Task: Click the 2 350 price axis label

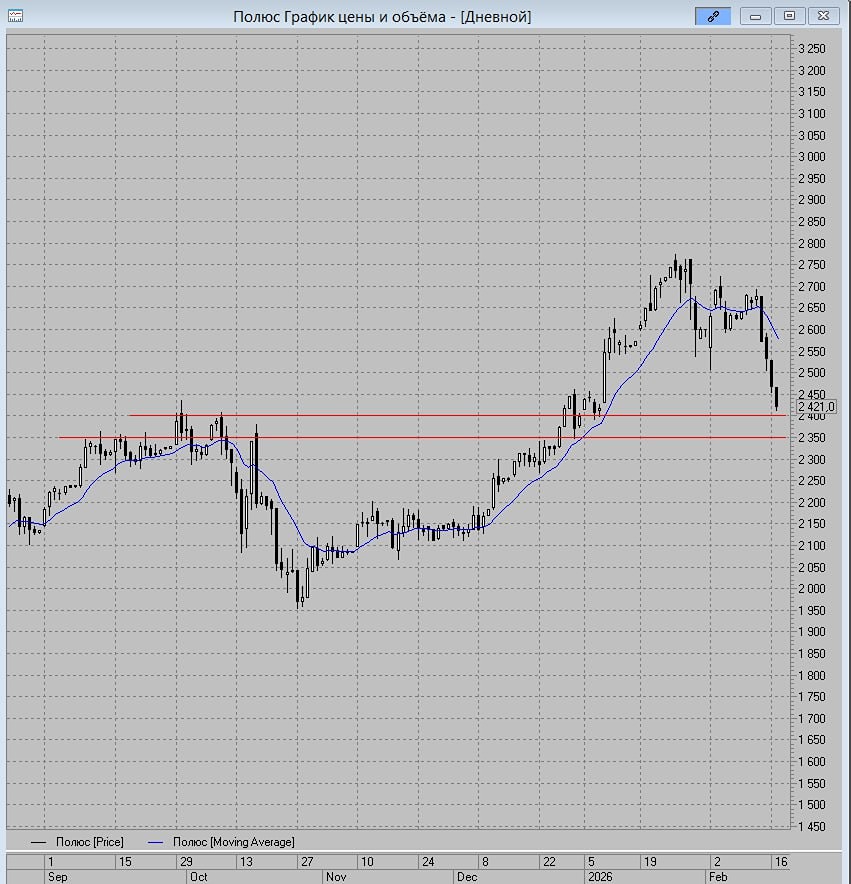Action: pos(812,437)
